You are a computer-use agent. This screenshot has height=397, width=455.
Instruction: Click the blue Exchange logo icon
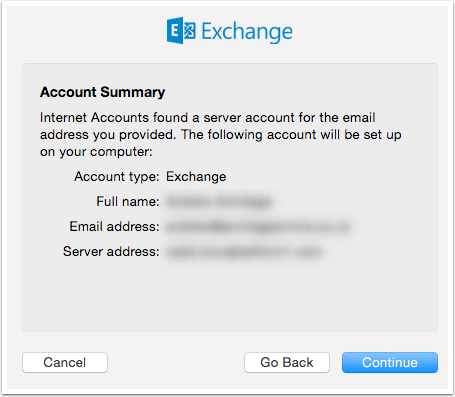181,31
